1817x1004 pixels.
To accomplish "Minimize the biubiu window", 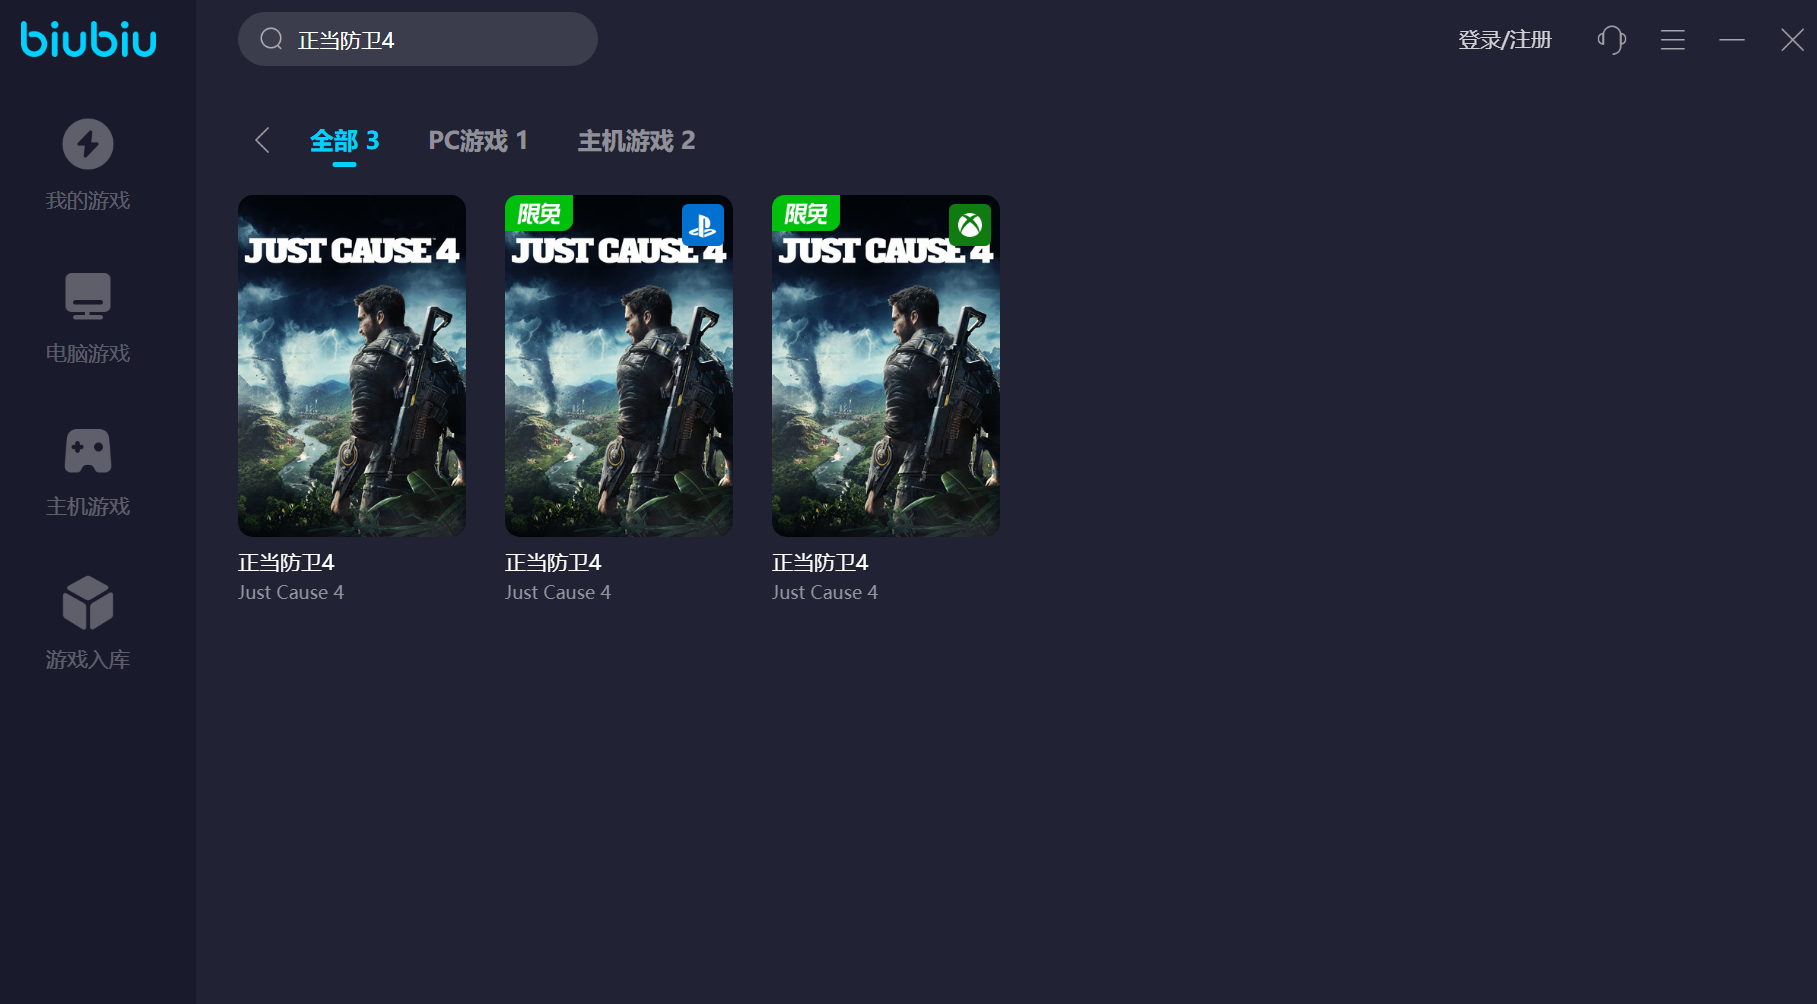I will point(1732,40).
